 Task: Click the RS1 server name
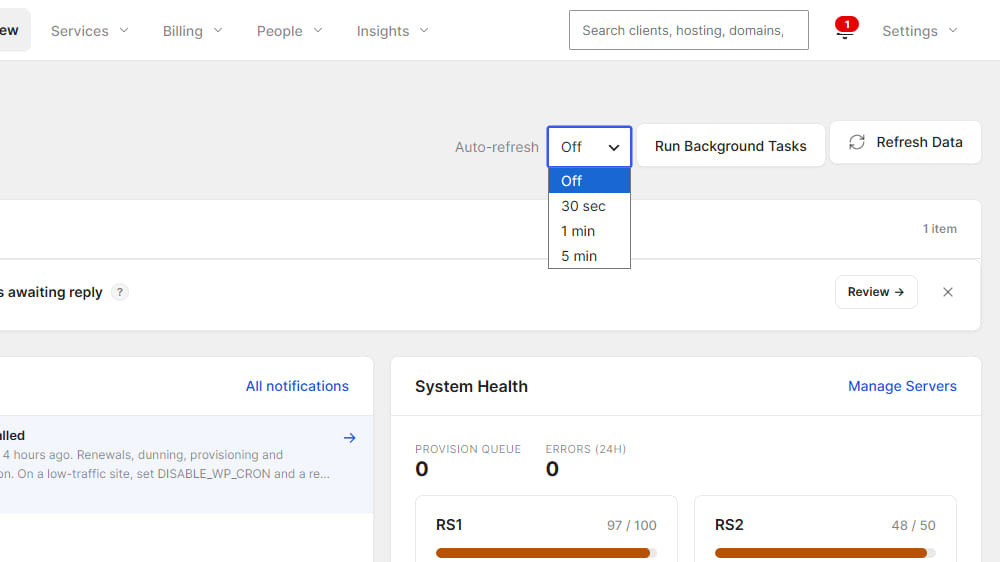pos(449,525)
